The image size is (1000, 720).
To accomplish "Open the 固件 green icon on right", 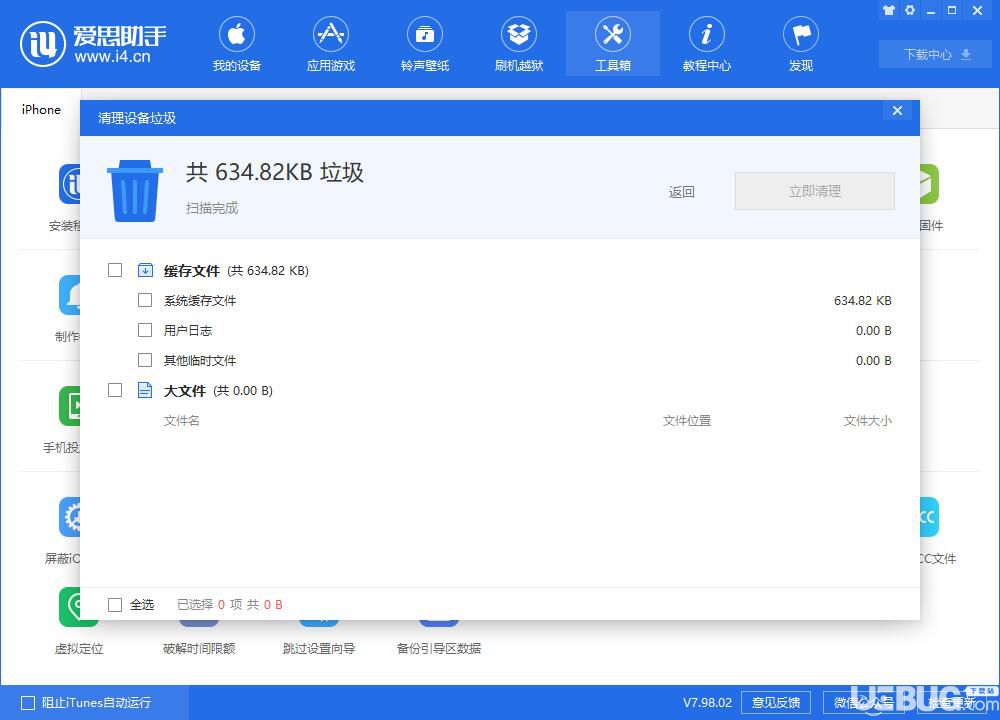I will click(x=929, y=184).
